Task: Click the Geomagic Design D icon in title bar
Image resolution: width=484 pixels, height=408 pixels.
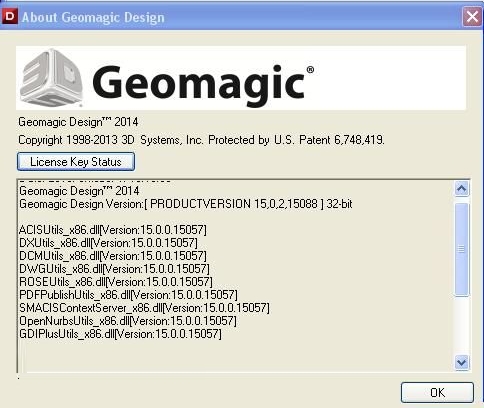Action: click(9, 16)
